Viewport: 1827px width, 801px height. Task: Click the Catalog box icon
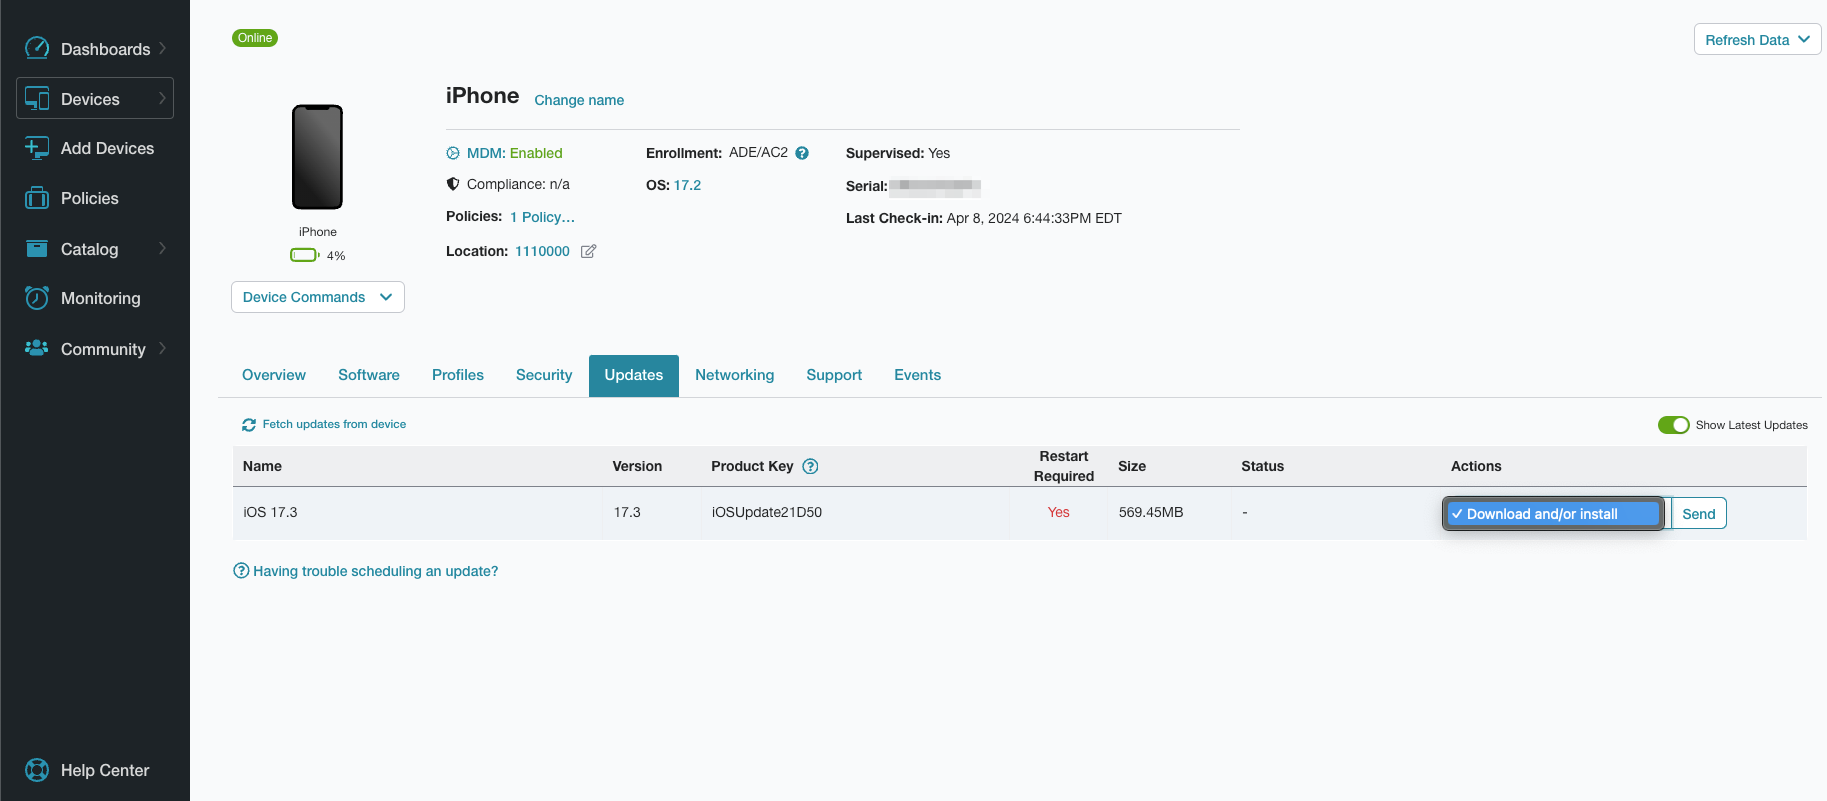point(37,248)
